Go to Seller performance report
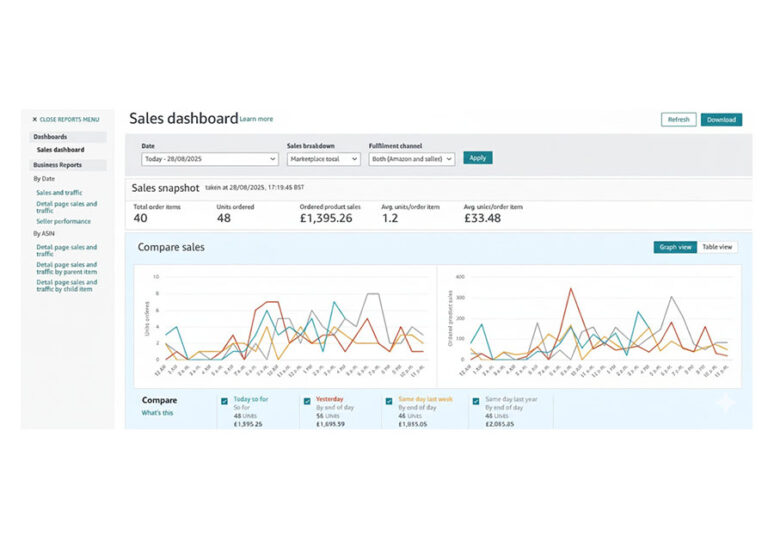This screenshot has width=768, height=536. 63,221
